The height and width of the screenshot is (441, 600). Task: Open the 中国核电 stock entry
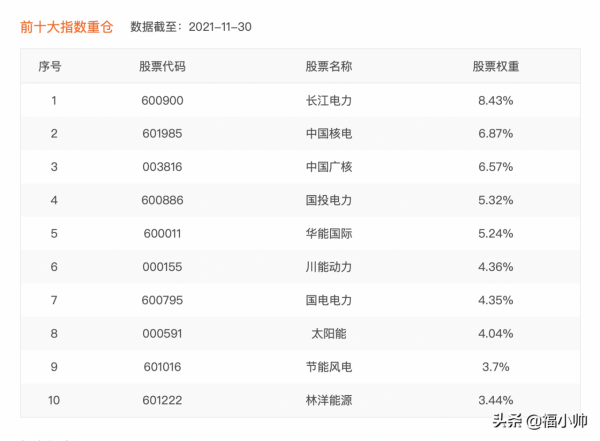coord(329,134)
